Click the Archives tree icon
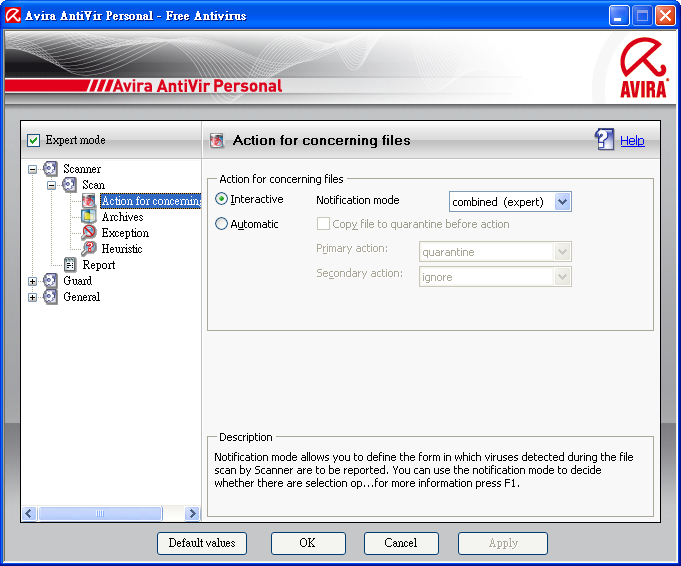Image resolution: width=681 pixels, height=566 pixels. click(x=89, y=216)
